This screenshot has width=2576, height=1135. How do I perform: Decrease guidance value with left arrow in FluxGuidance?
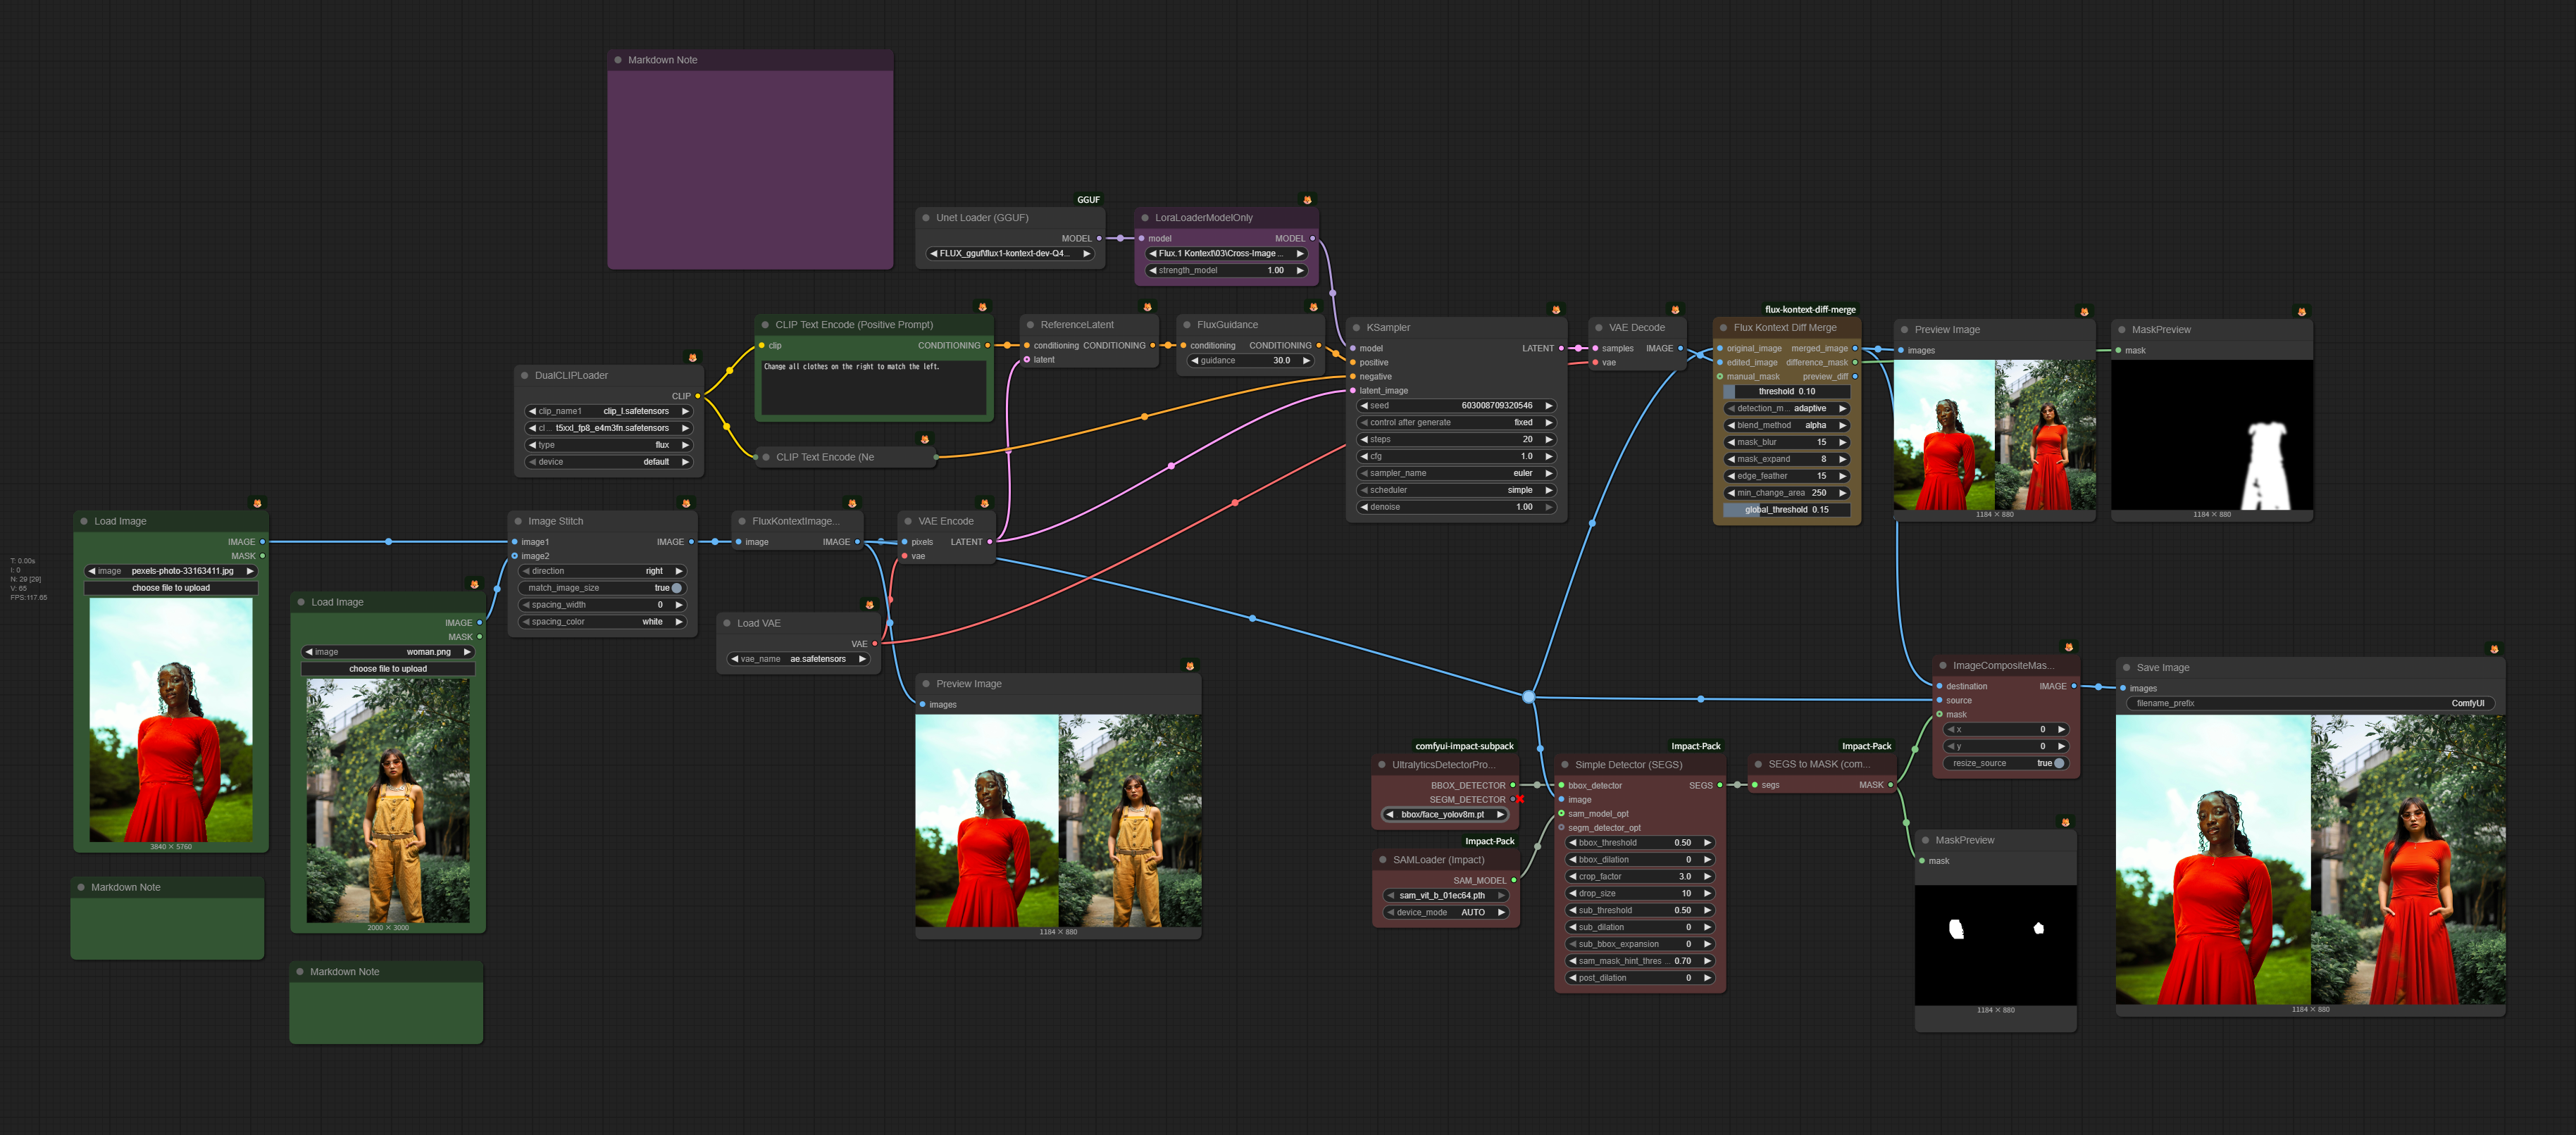(x=1194, y=361)
